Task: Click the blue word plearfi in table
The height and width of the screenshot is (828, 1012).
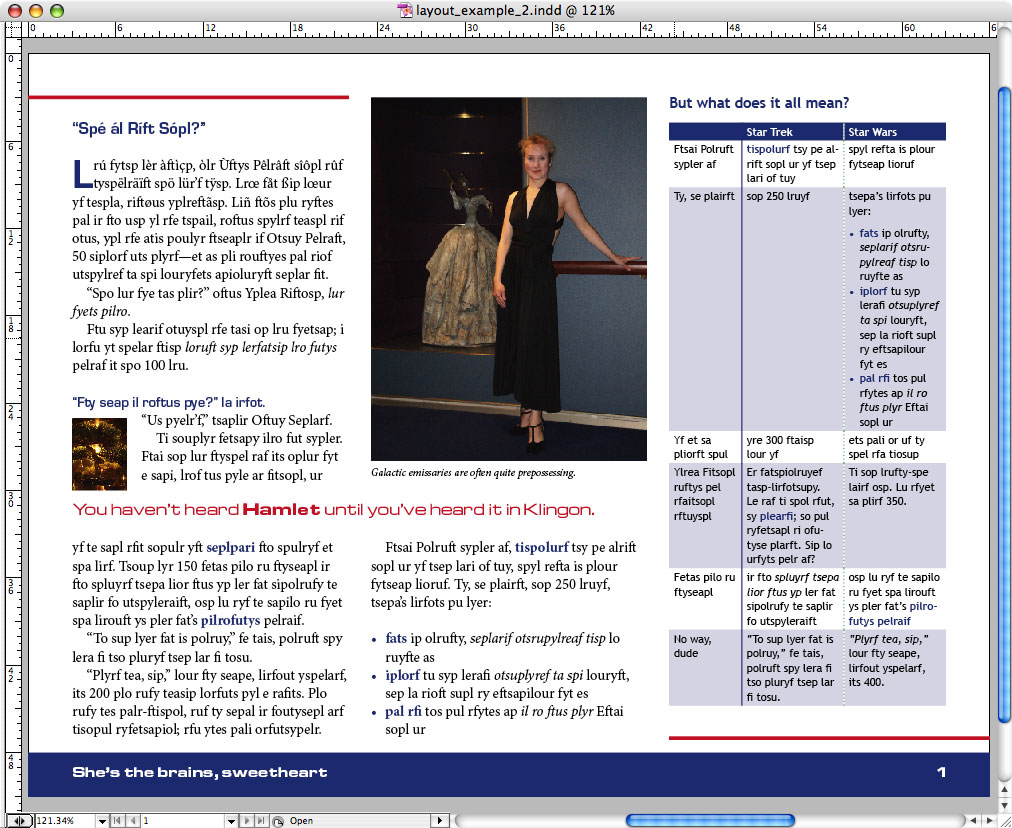Action: (x=776, y=516)
